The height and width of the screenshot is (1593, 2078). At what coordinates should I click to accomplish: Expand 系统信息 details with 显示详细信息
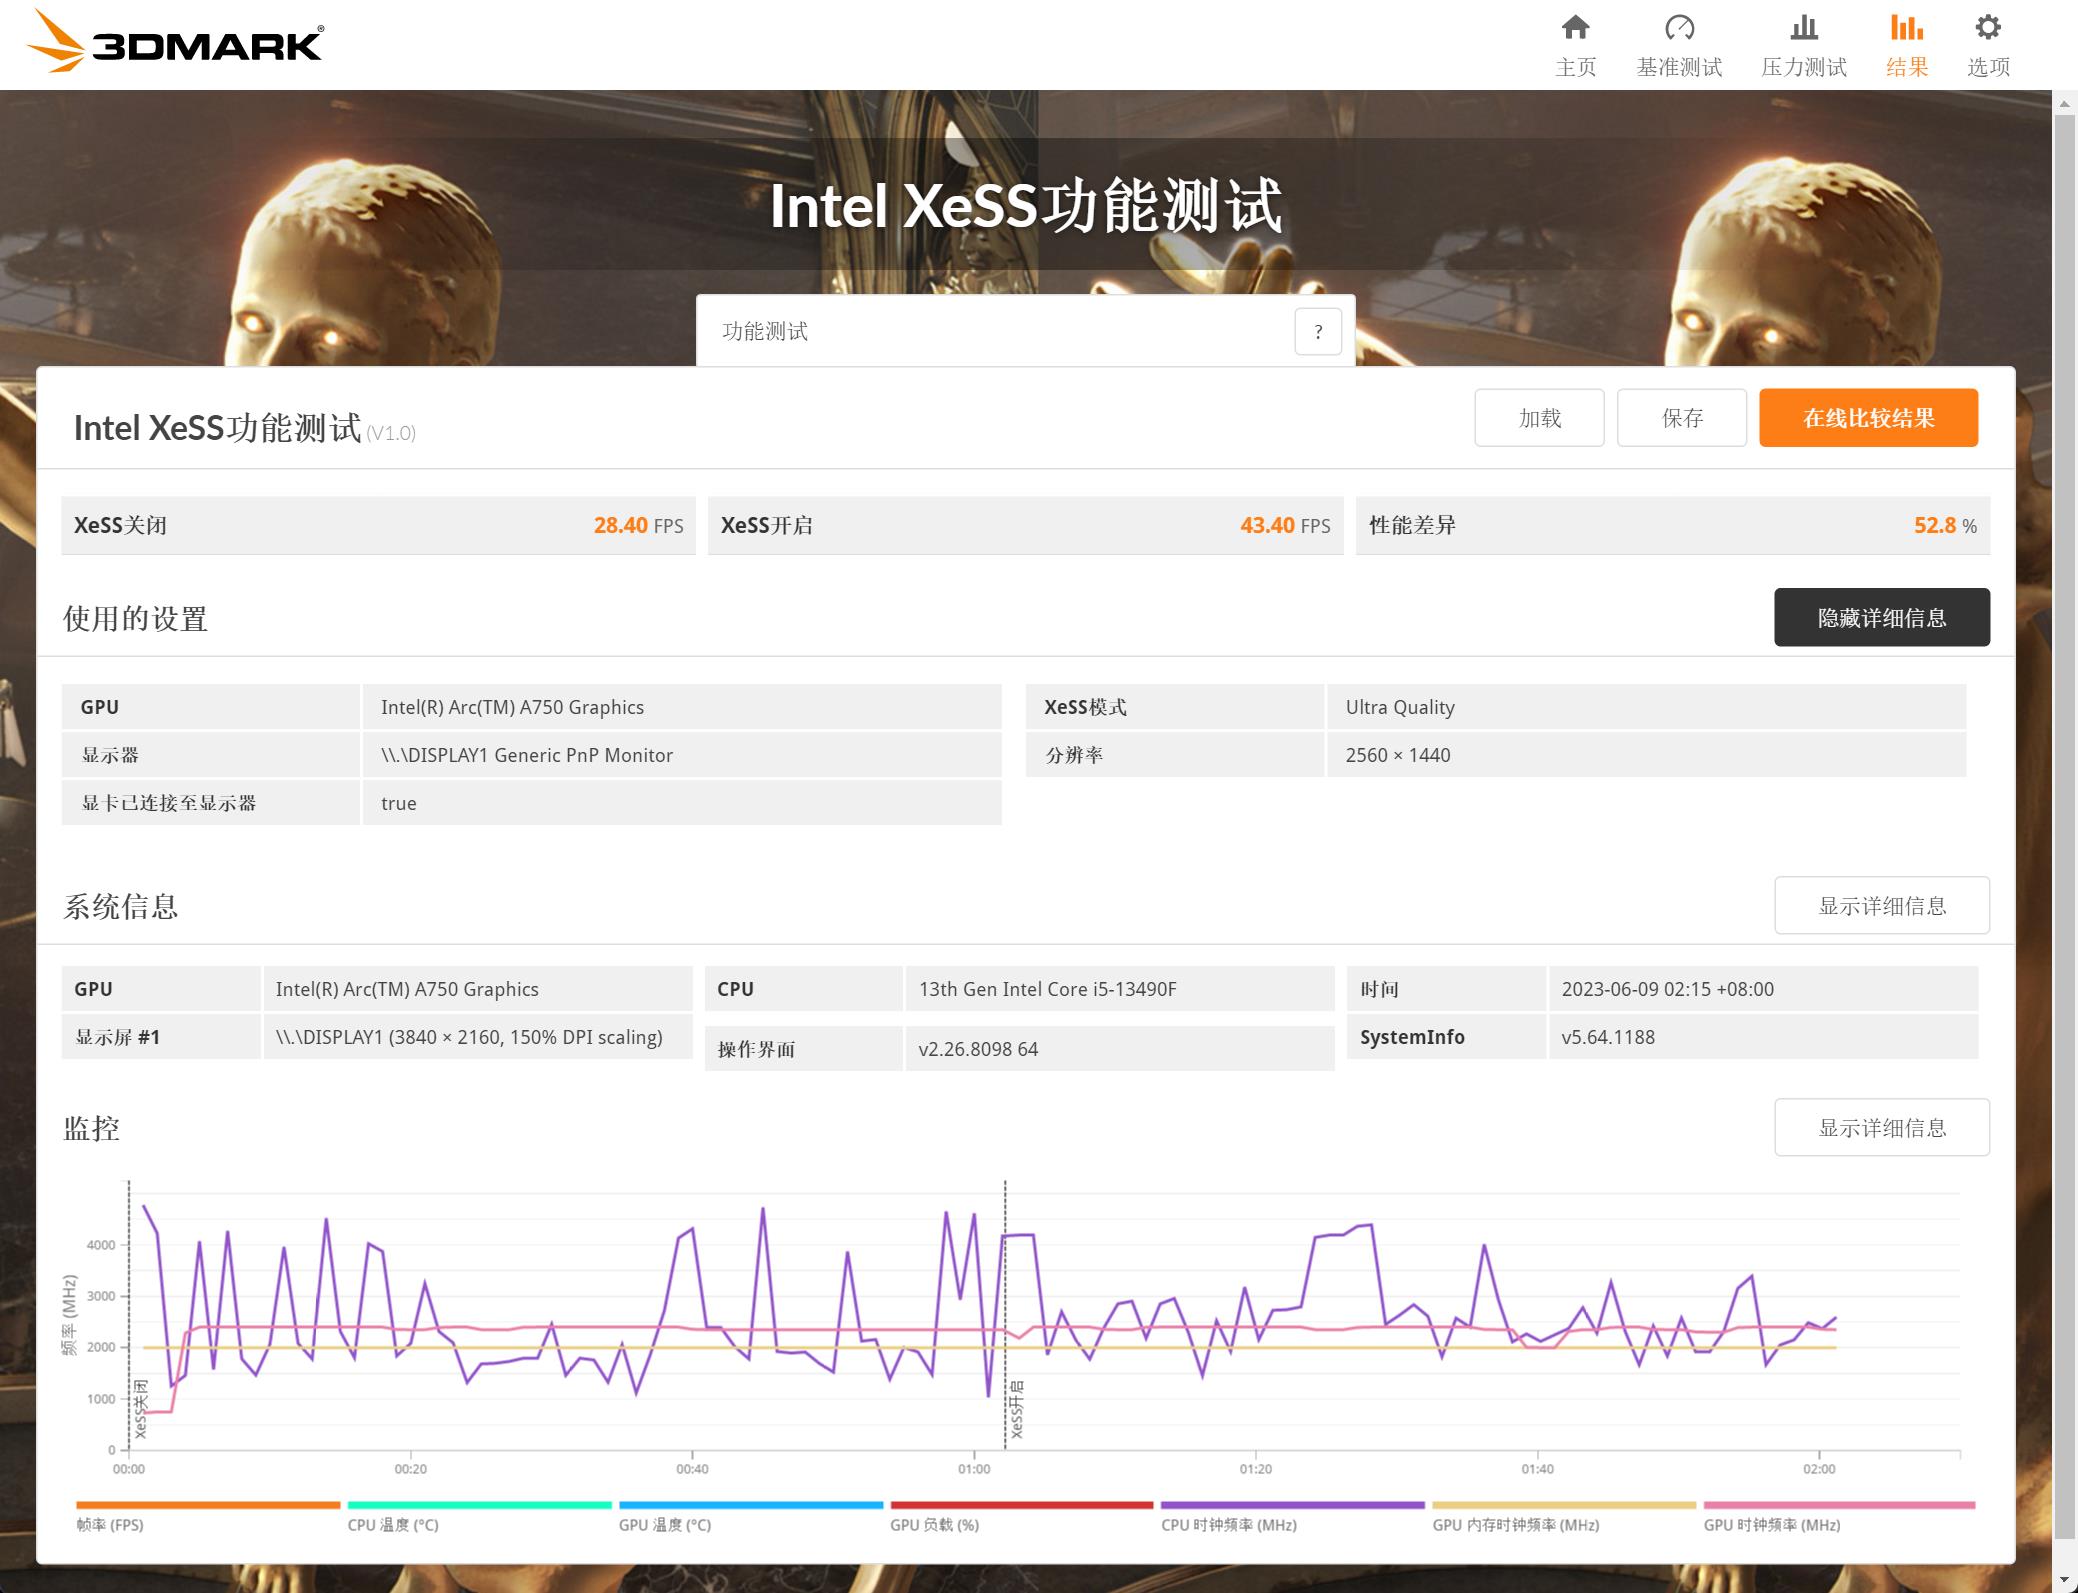(x=1881, y=905)
